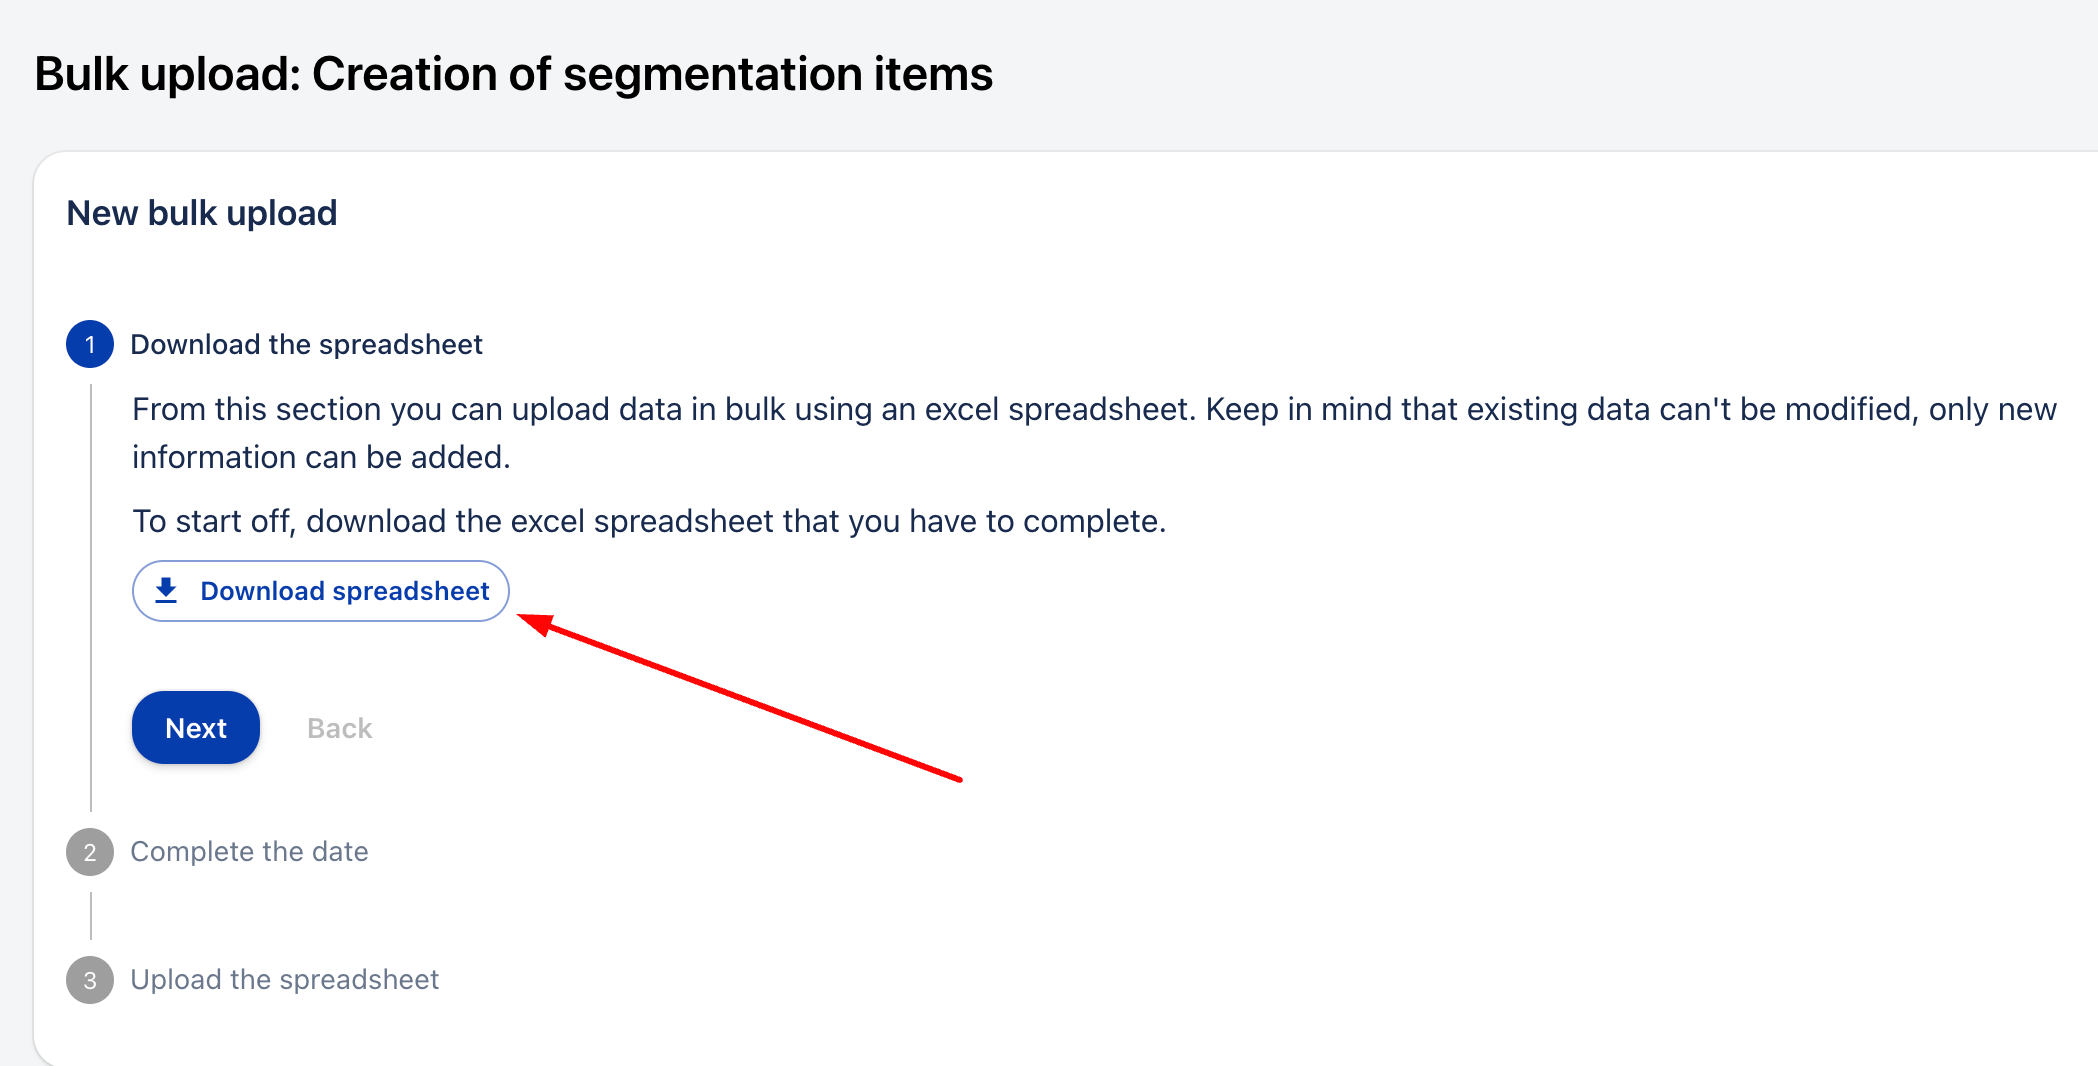Open the 'Download the spreadsheet' step title

(x=306, y=345)
